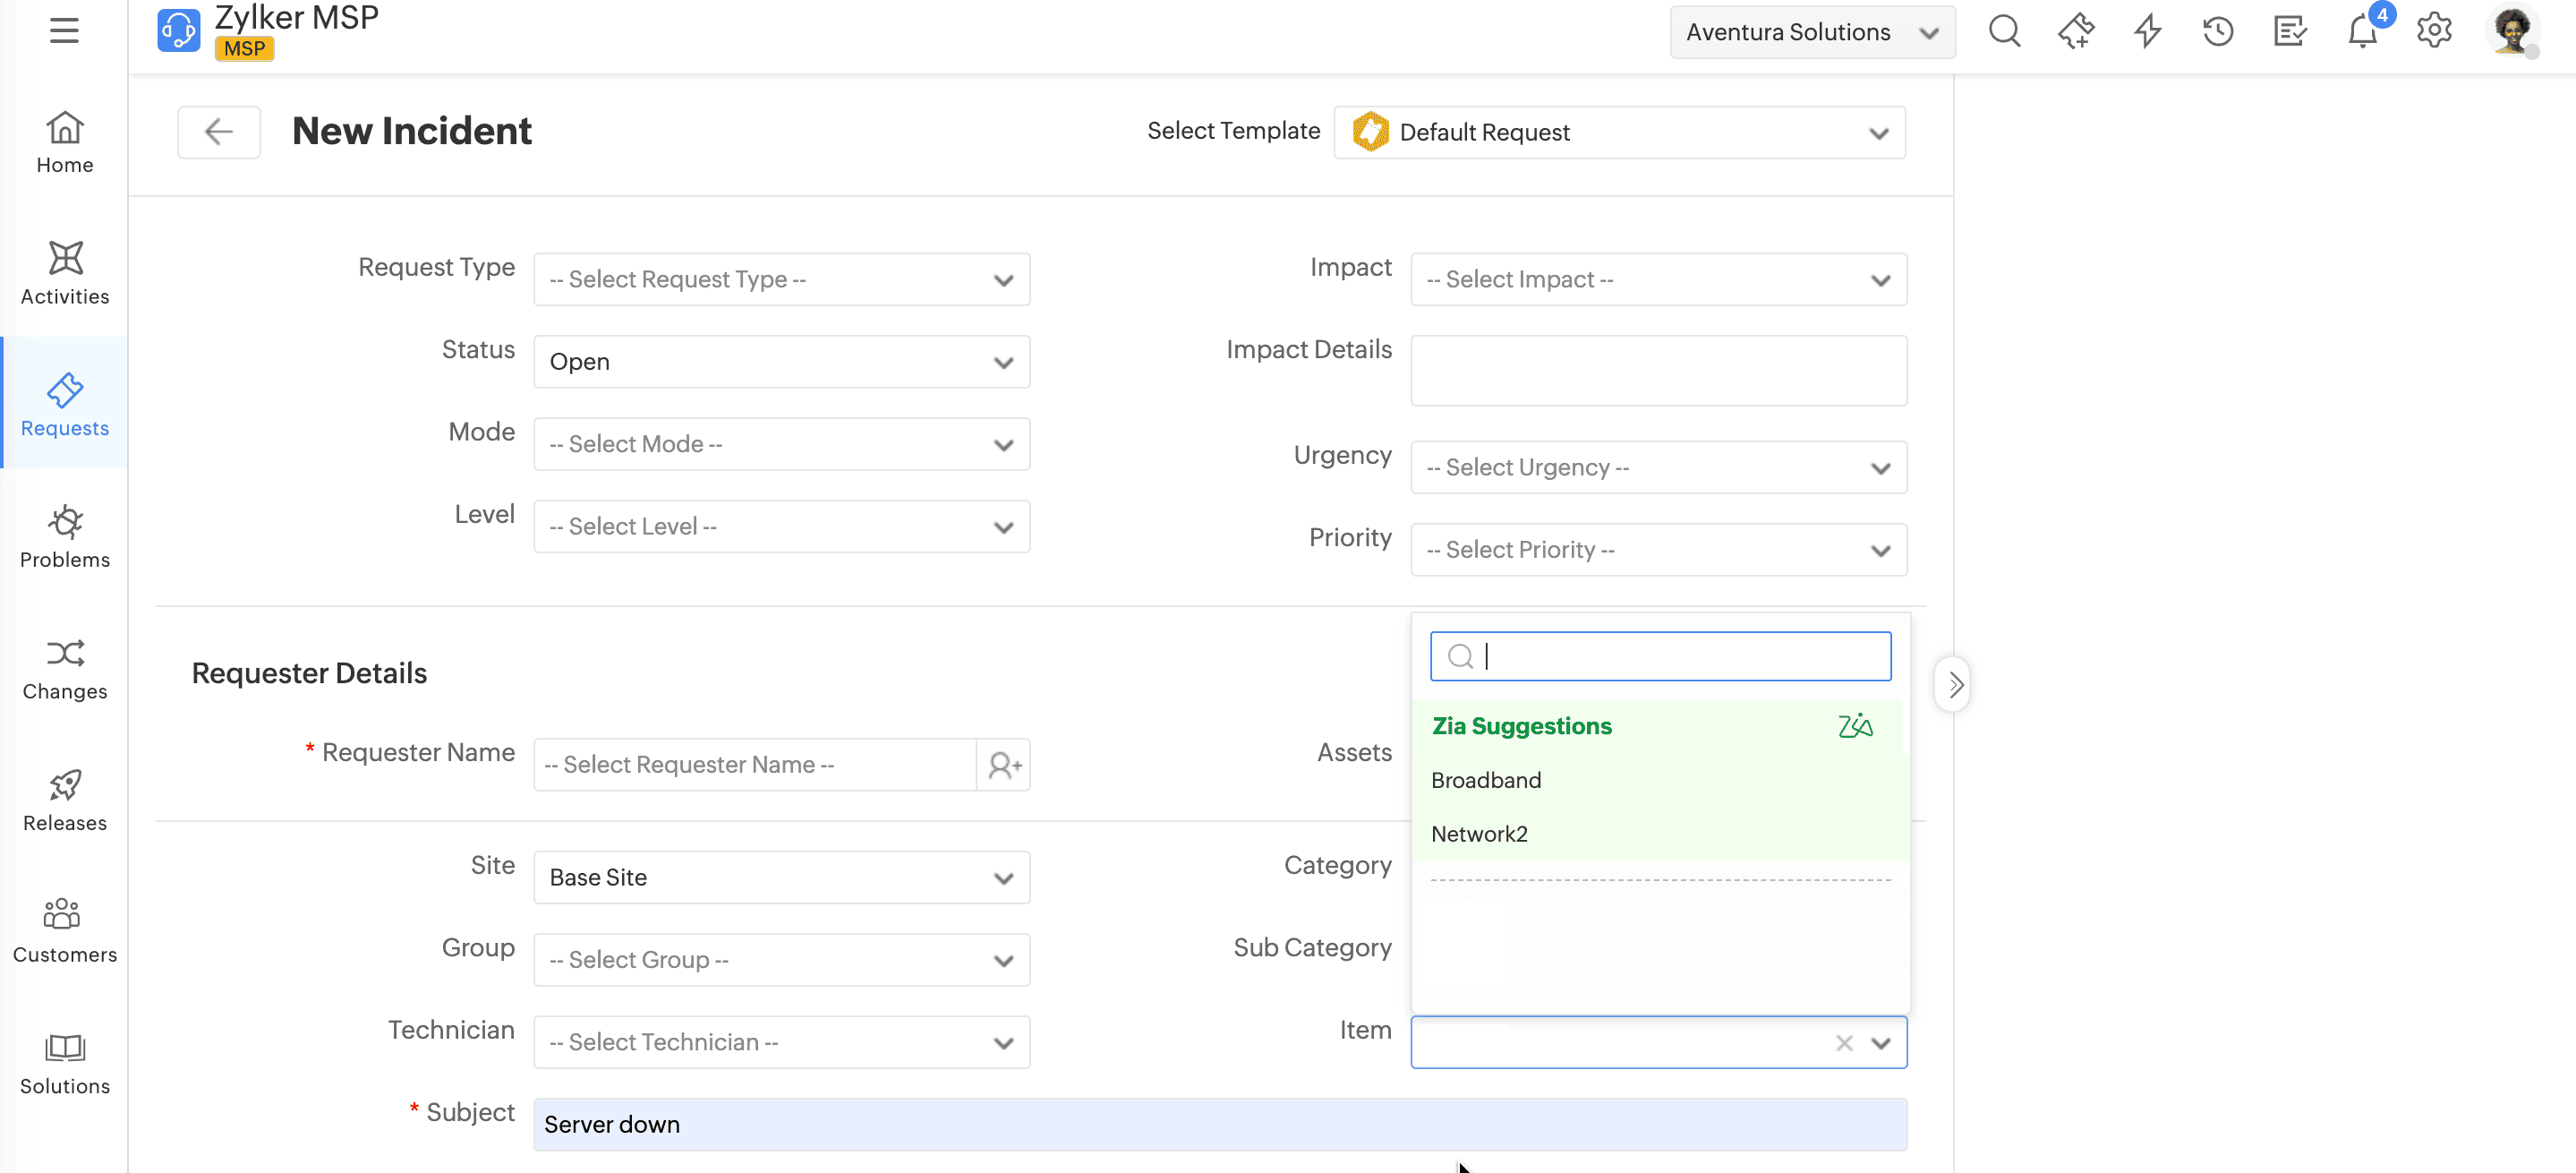Click the Subject field containing Server down
The height and width of the screenshot is (1173, 2576).
pyautogui.click(x=1219, y=1124)
